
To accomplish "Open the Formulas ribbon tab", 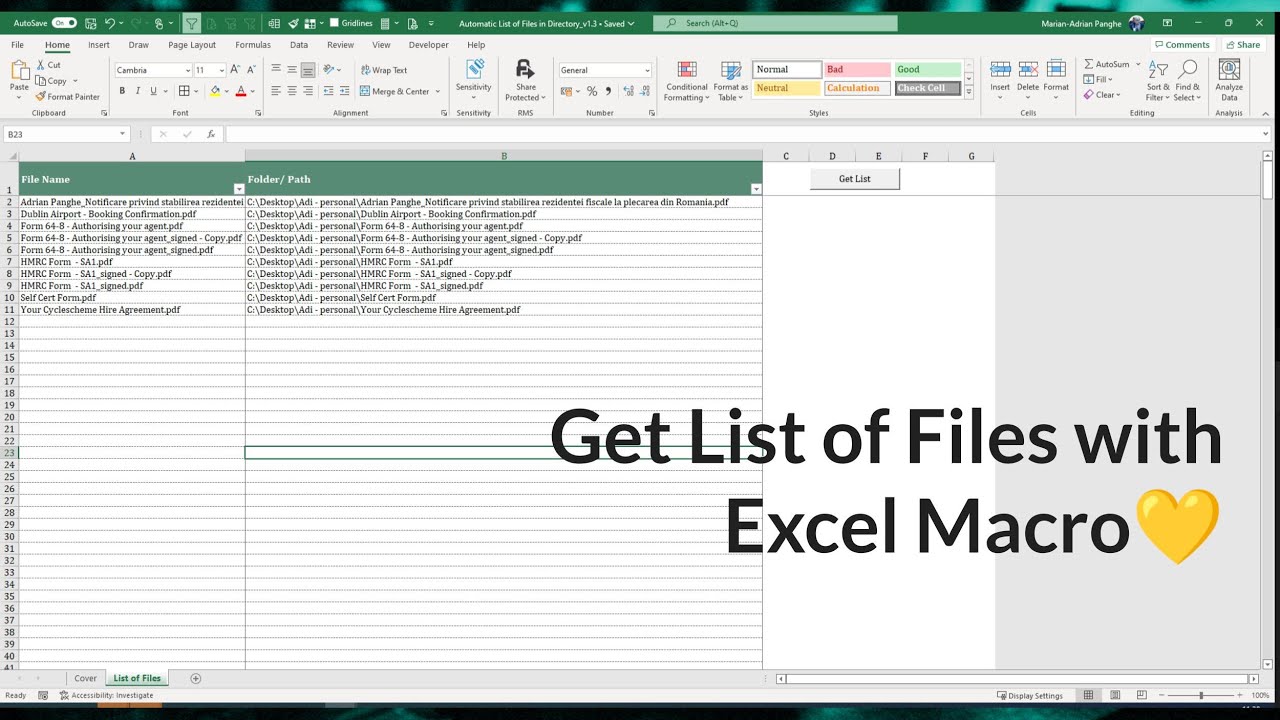I will (x=253, y=45).
